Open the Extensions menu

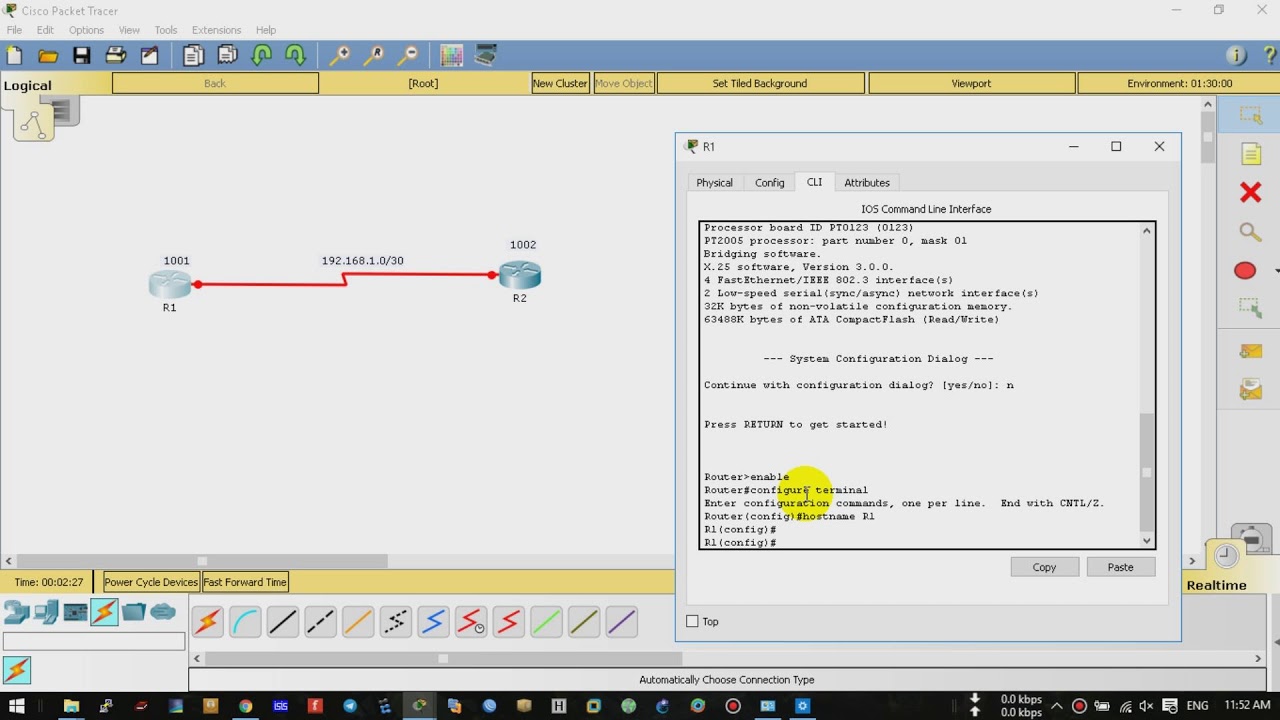tap(216, 30)
